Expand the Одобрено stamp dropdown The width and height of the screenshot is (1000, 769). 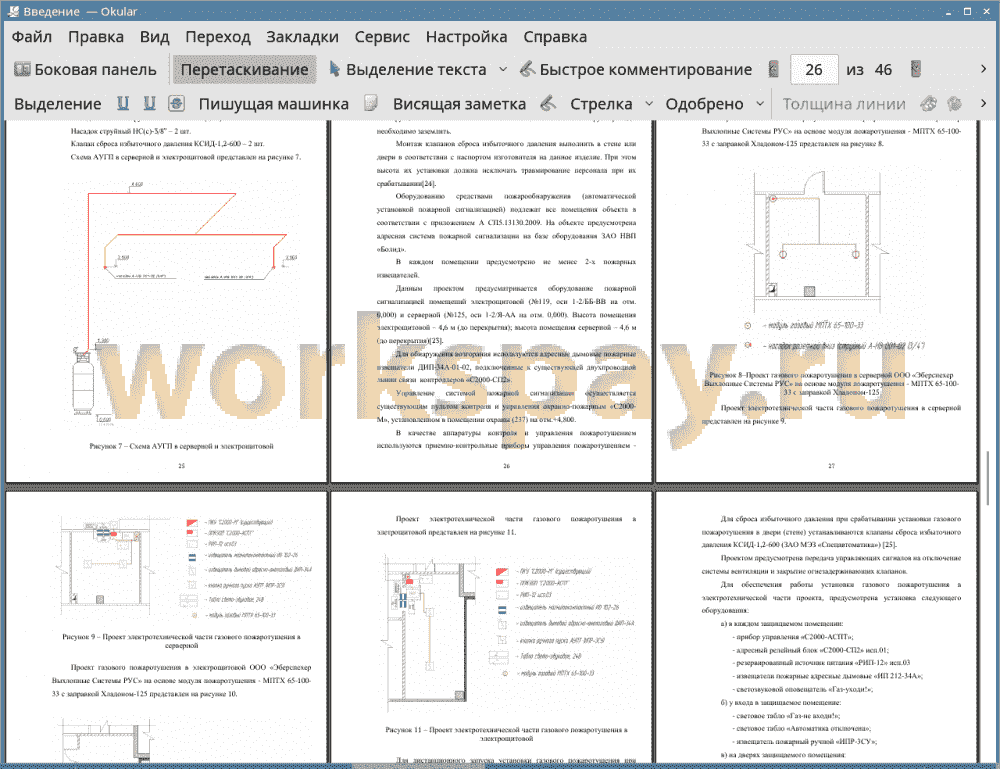[760, 103]
